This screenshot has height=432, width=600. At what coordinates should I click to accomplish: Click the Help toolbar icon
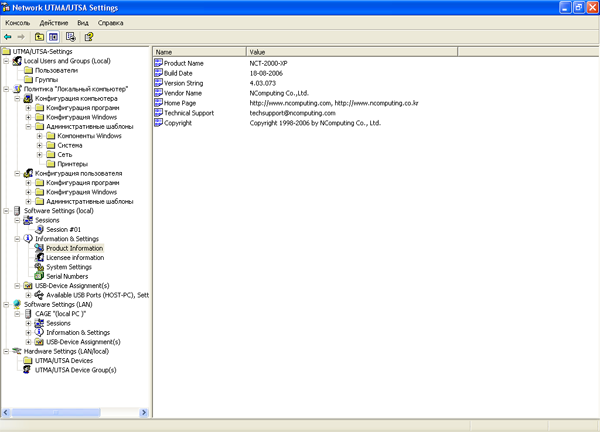coord(89,37)
